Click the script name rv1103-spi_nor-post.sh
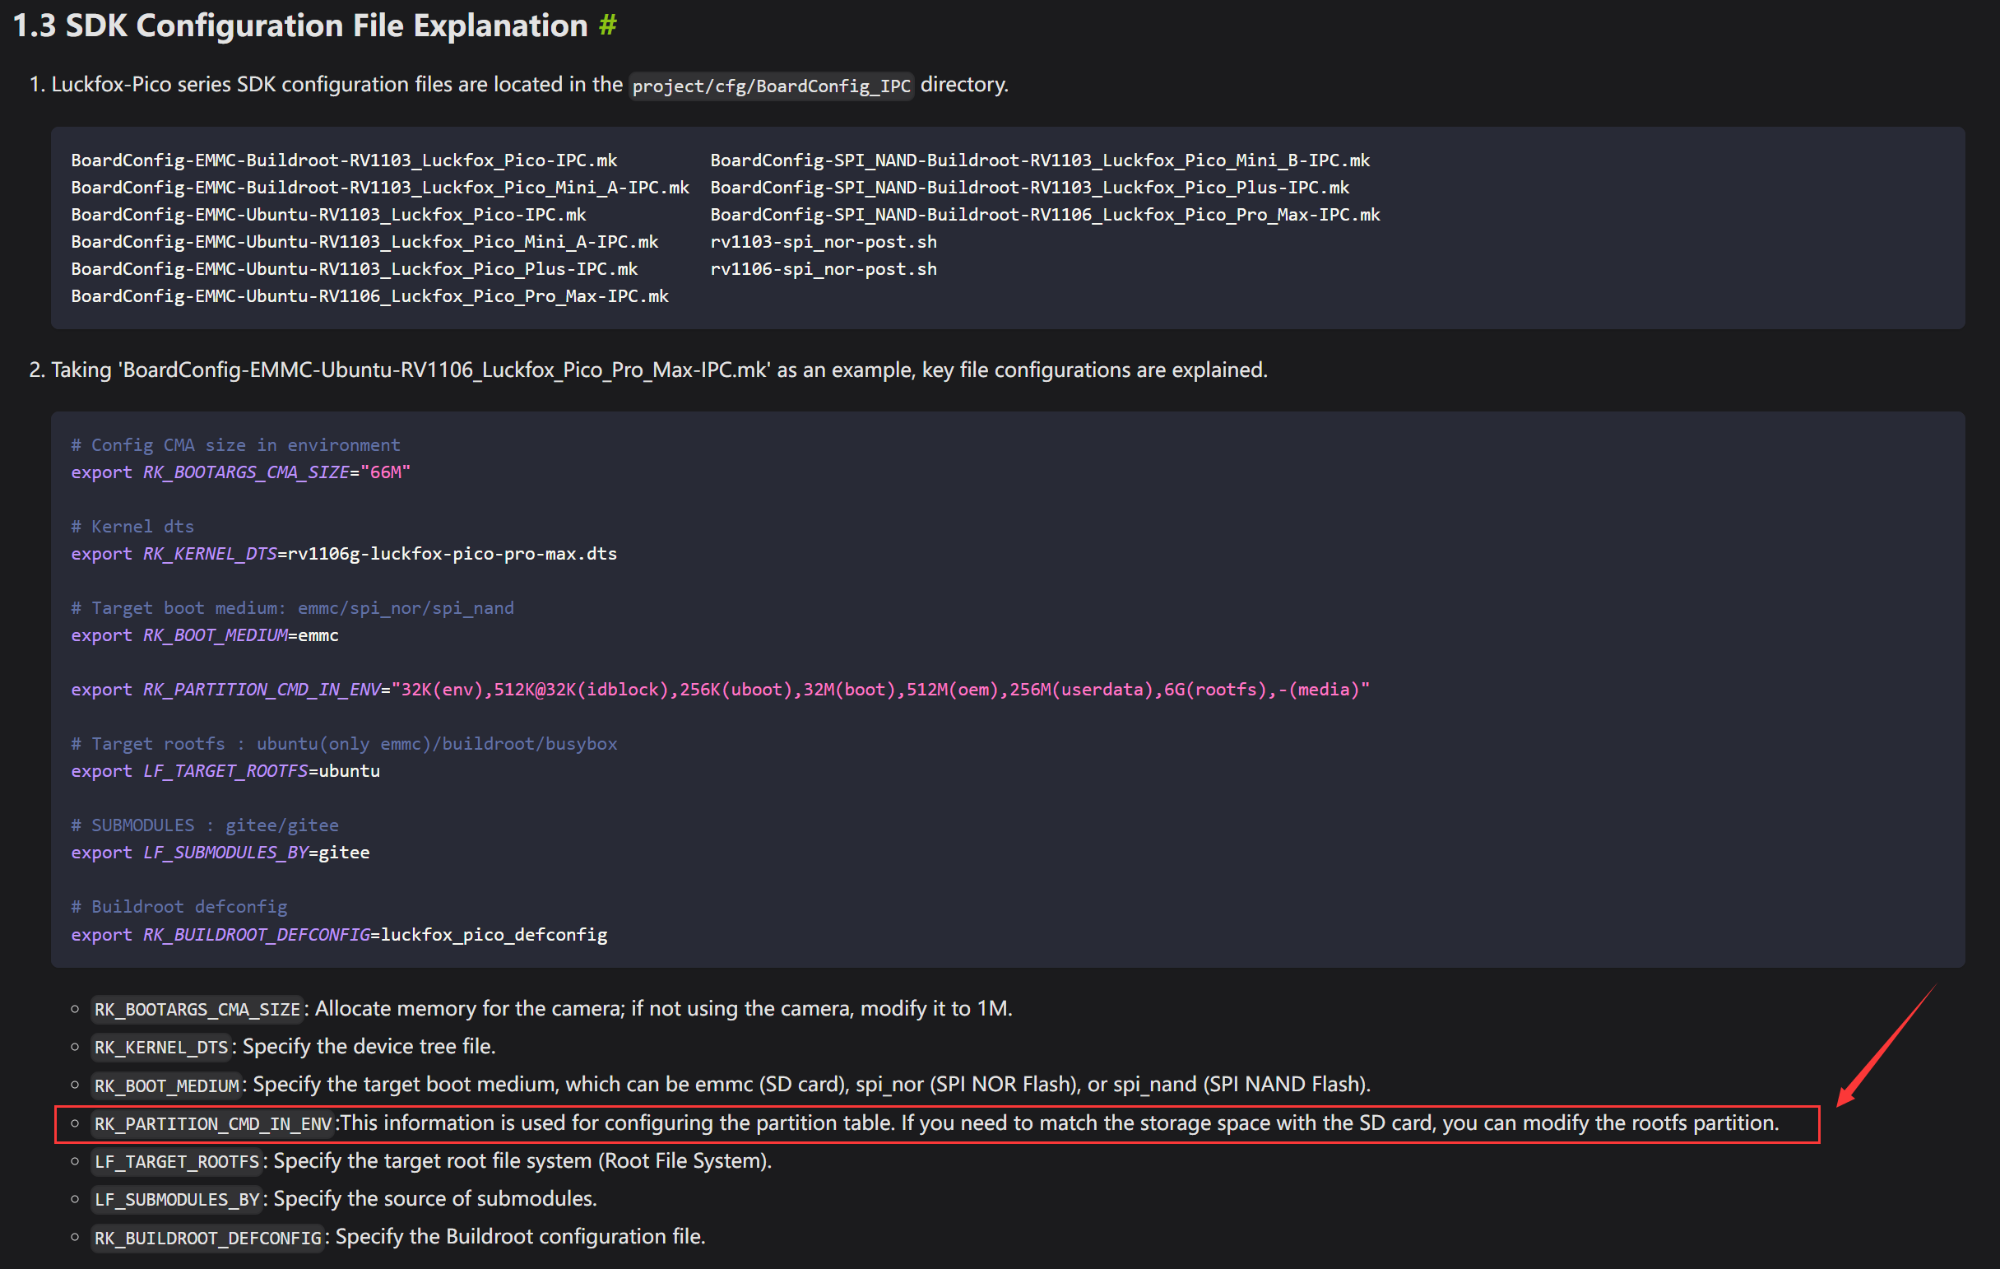Image resolution: width=2000 pixels, height=1269 pixels. click(x=824, y=241)
